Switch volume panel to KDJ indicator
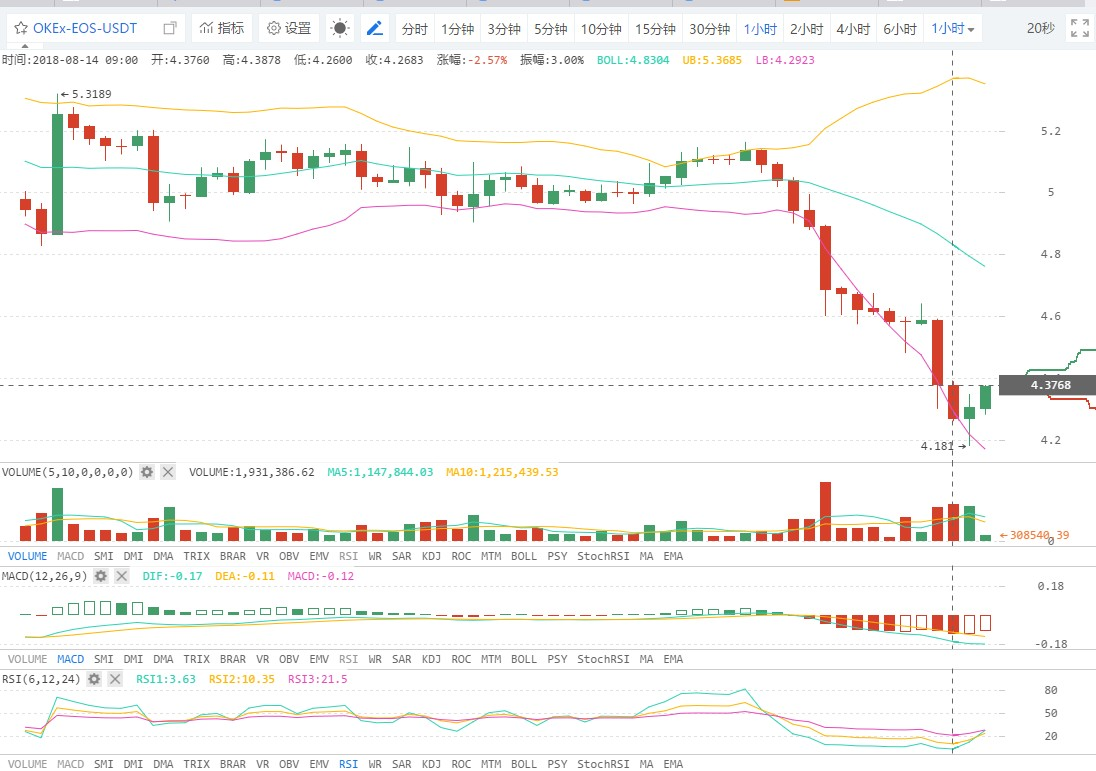The width and height of the screenshot is (1096, 771). pyautogui.click(x=431, y=556)
